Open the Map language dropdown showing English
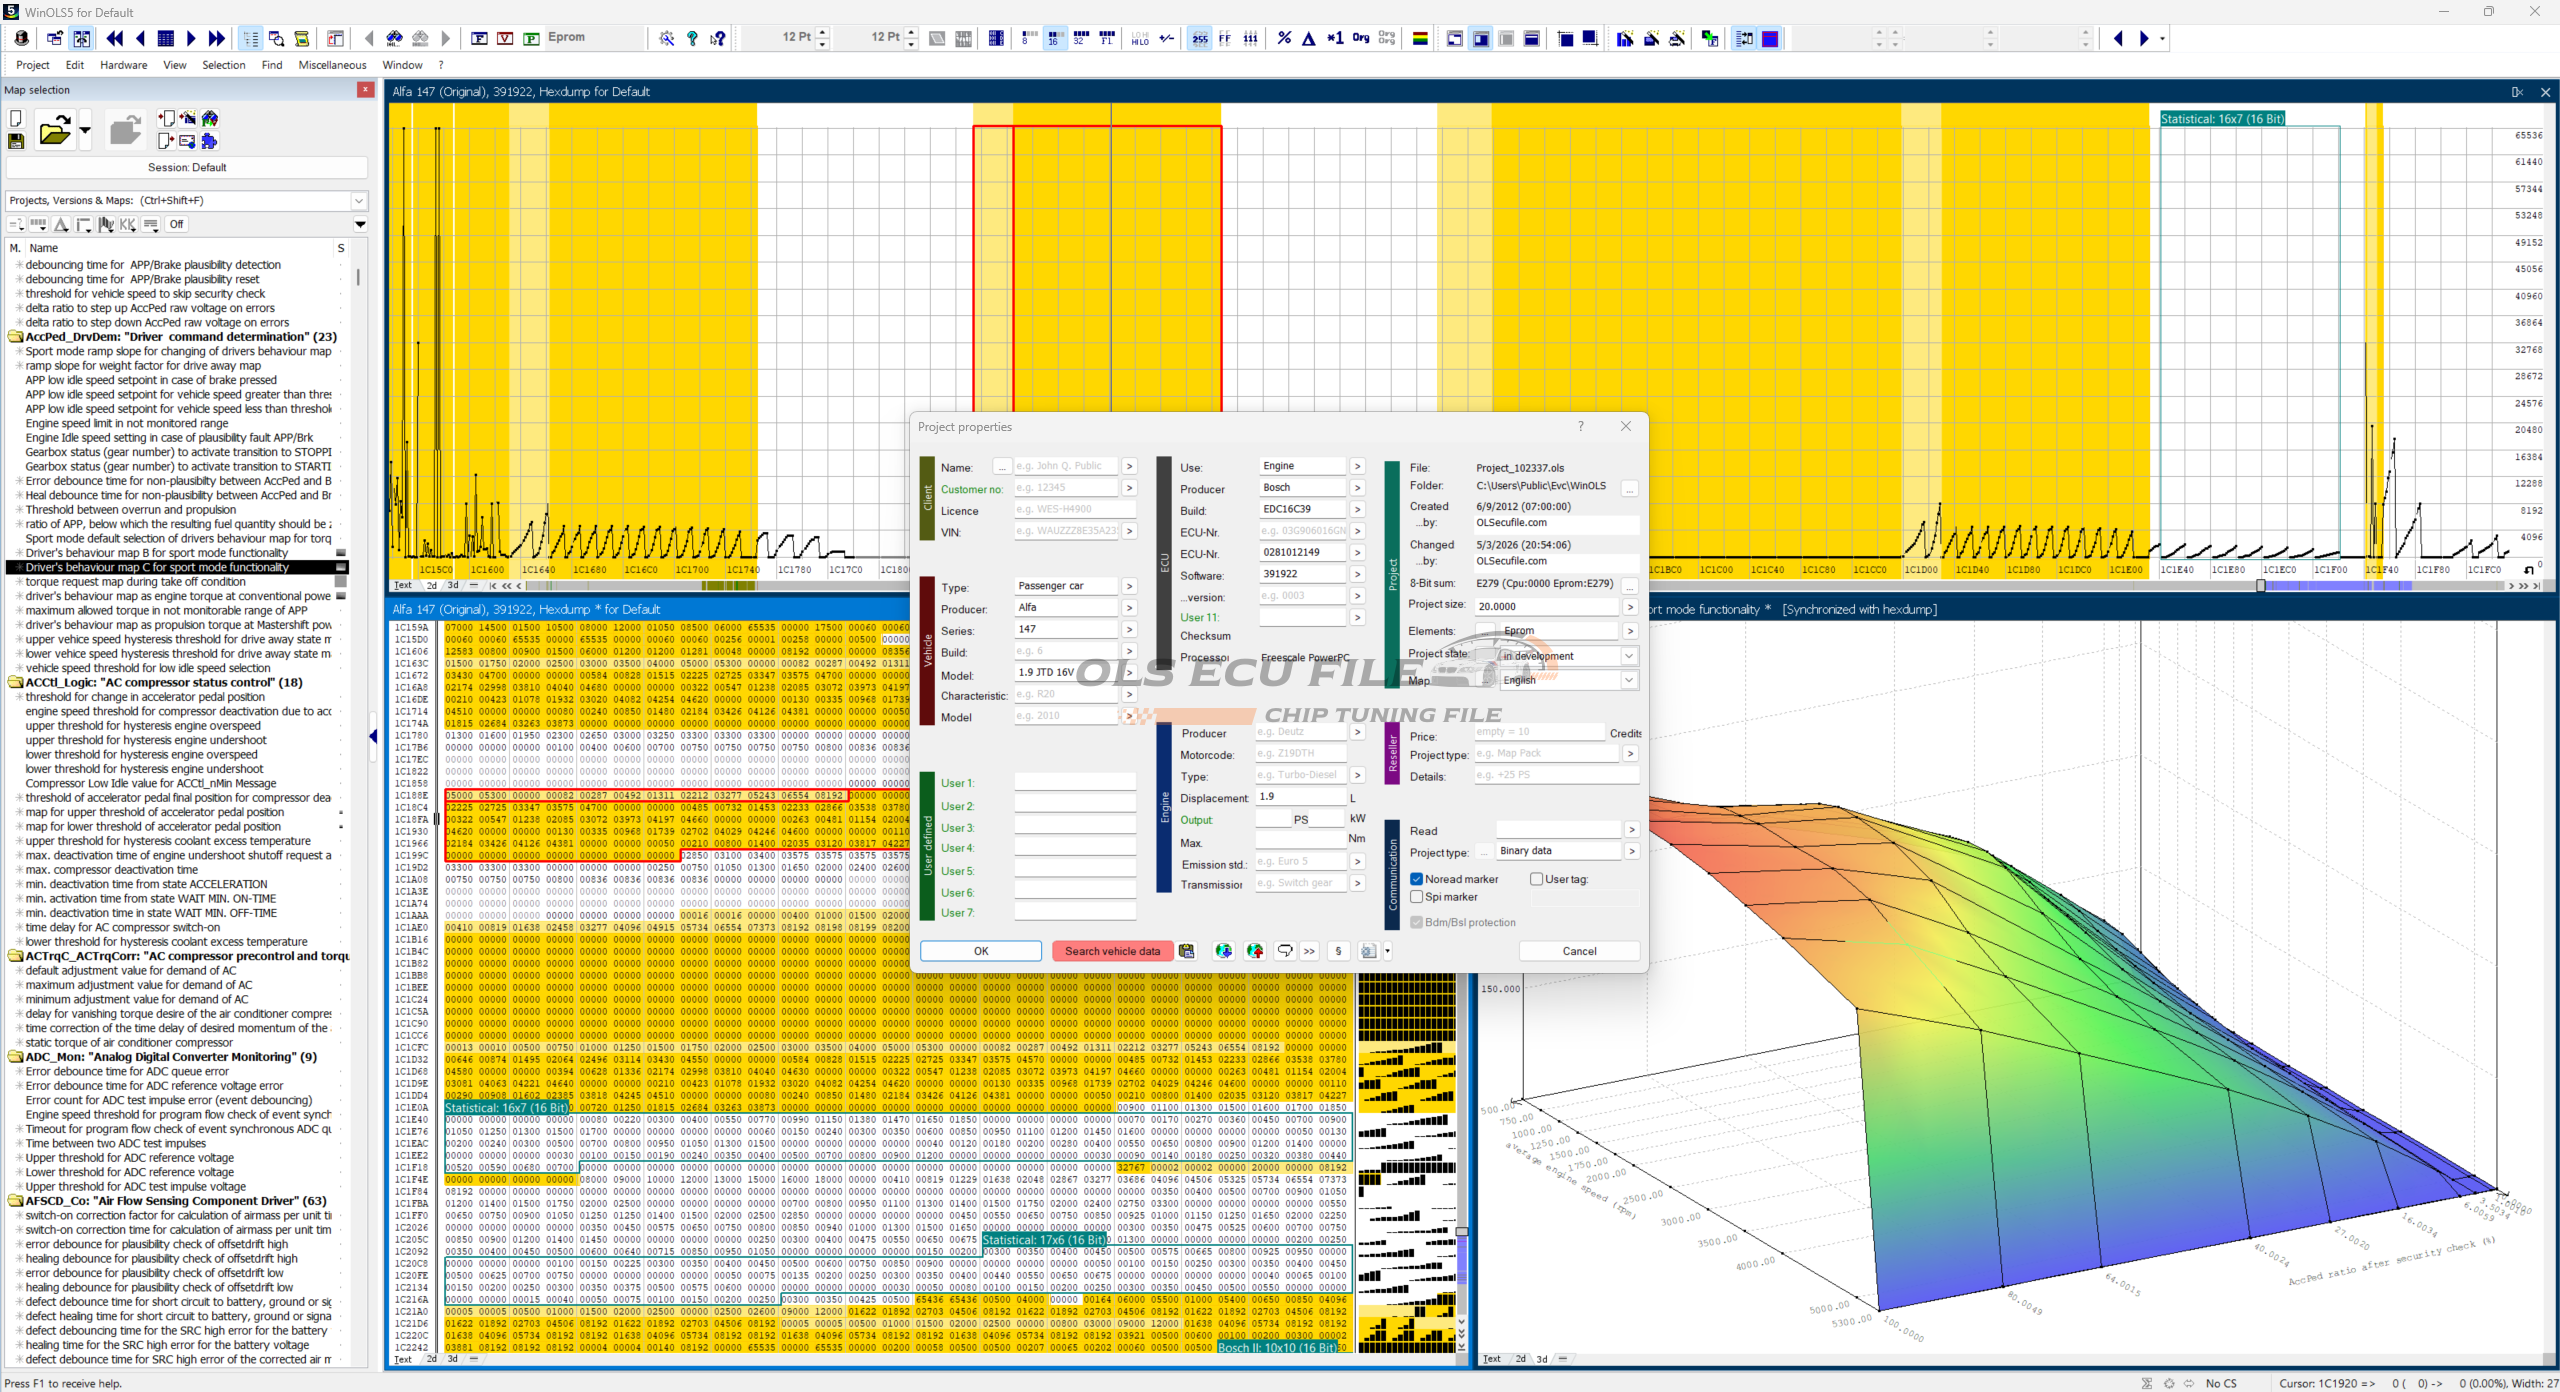 click(1629, 680)
